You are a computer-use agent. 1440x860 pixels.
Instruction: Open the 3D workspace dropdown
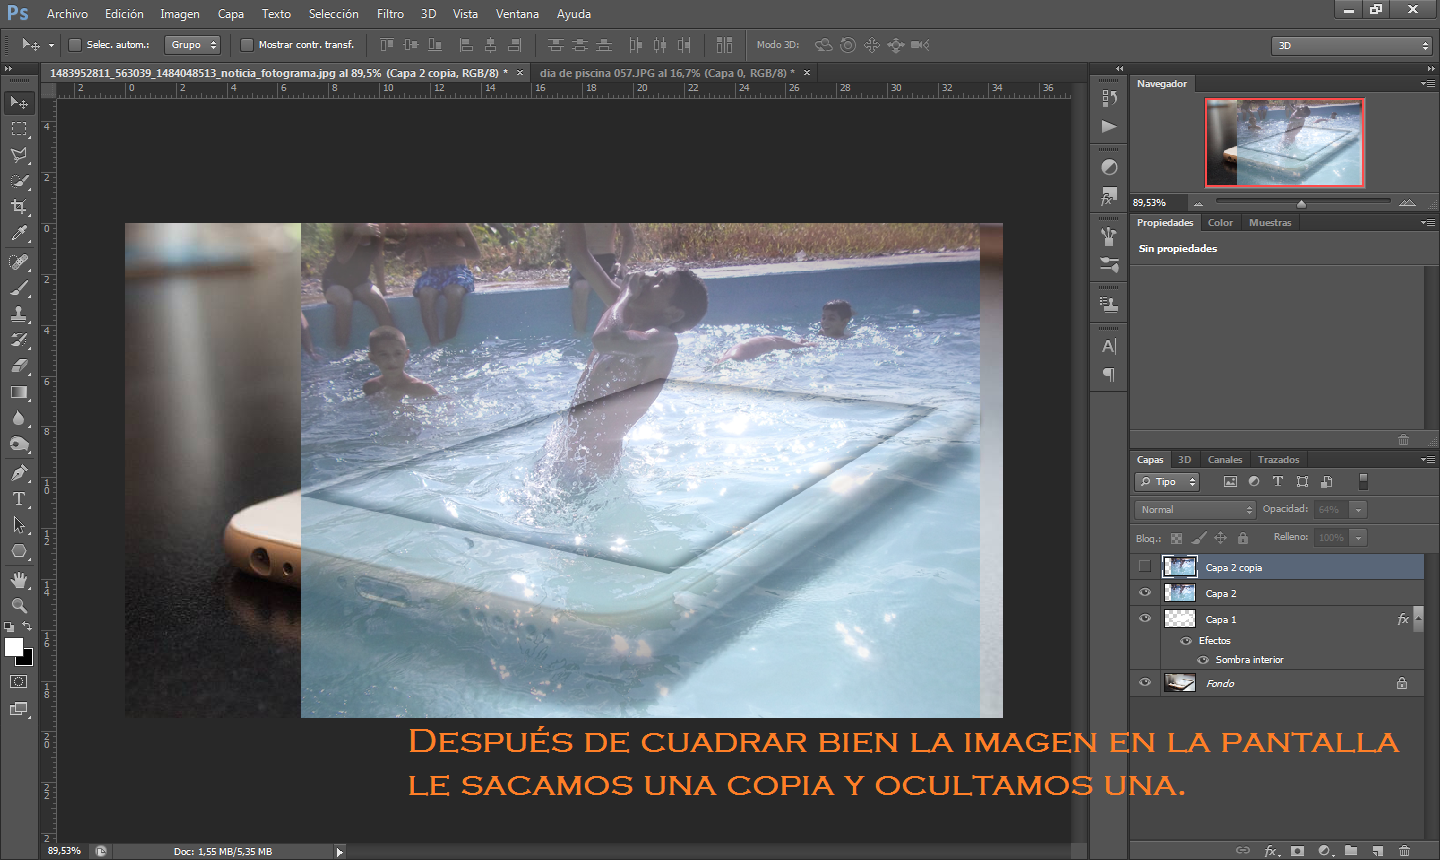pos(1352,46)
